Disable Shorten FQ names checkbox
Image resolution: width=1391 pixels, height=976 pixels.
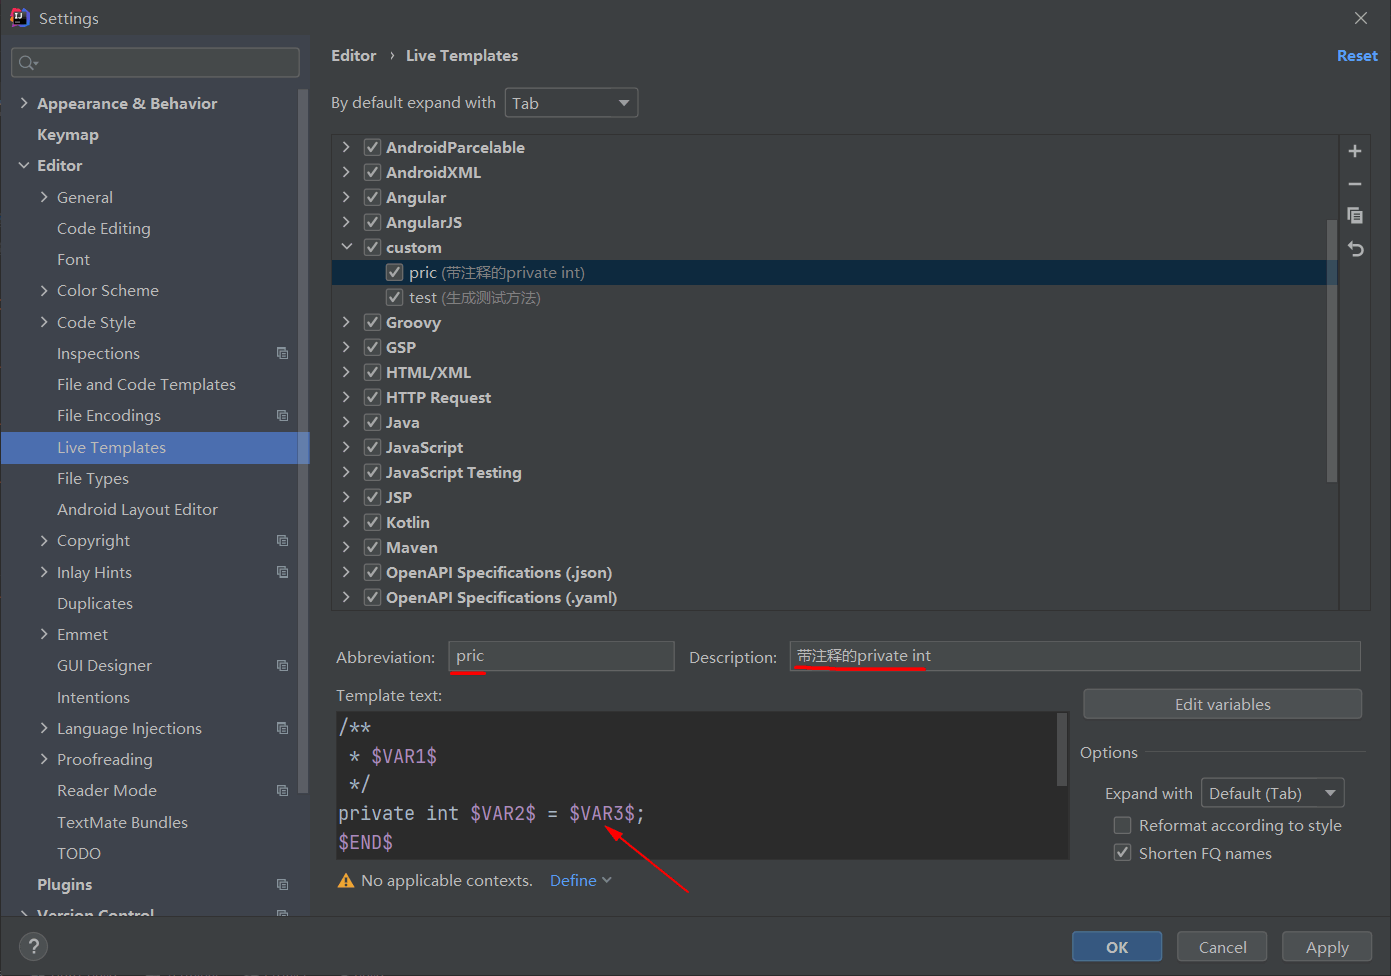[x=1123, y=853]
